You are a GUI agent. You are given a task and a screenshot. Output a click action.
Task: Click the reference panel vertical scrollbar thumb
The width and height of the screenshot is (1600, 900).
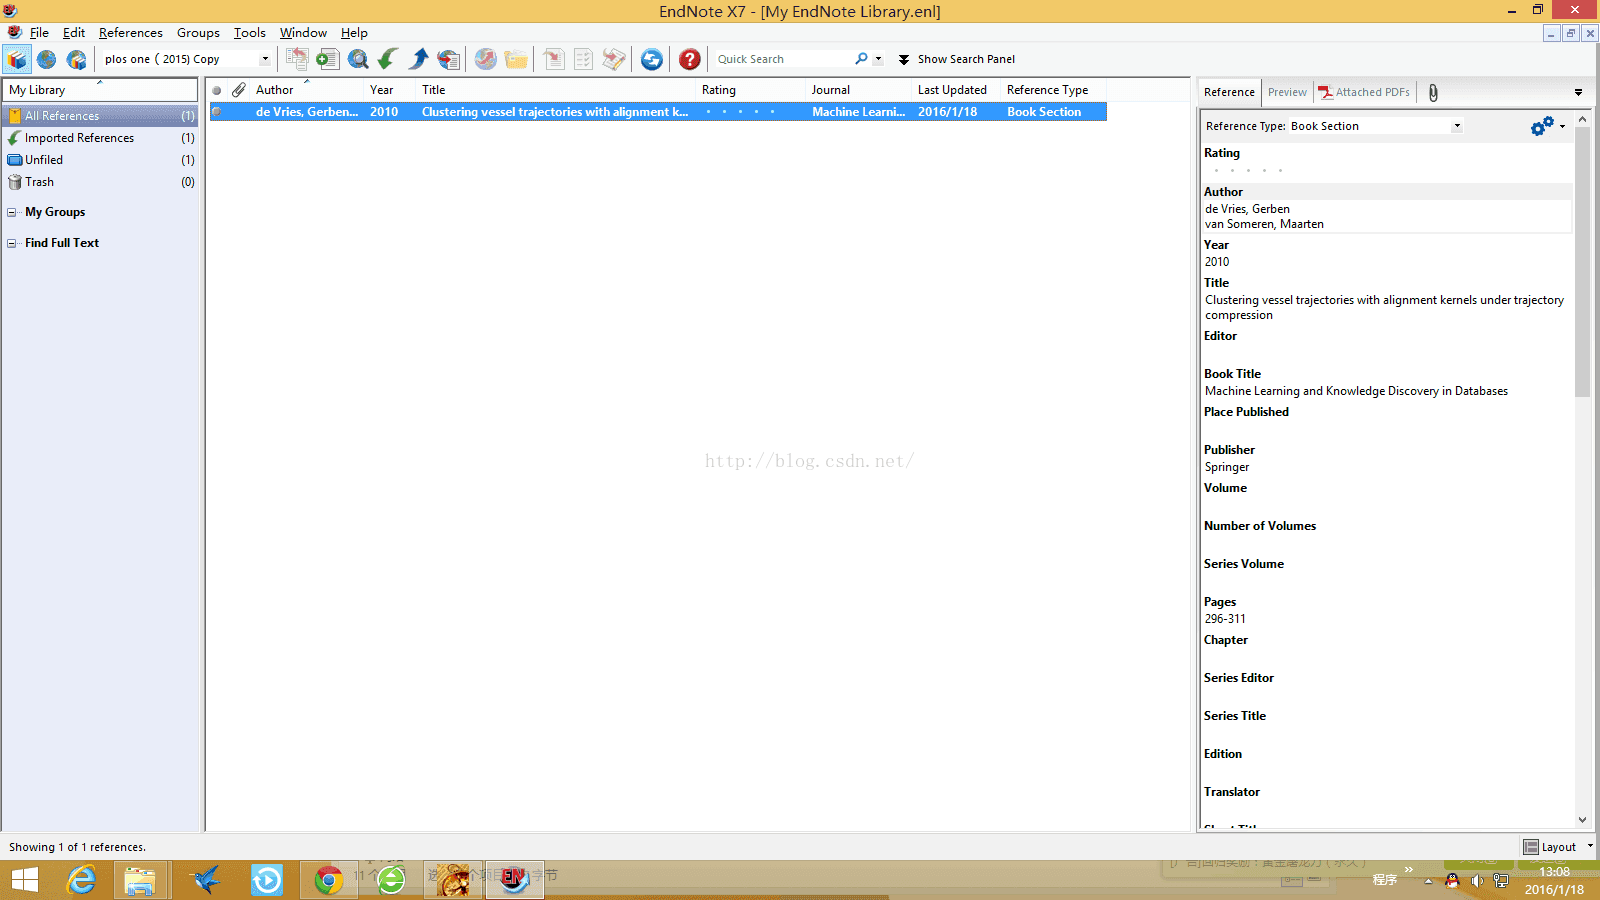point(1582,262)
